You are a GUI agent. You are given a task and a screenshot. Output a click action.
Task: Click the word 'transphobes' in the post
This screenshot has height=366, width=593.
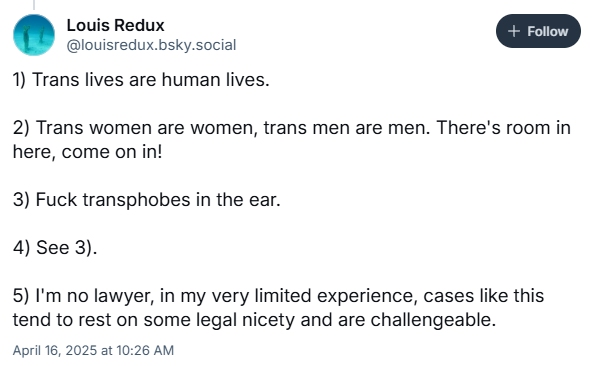(136, 200)
